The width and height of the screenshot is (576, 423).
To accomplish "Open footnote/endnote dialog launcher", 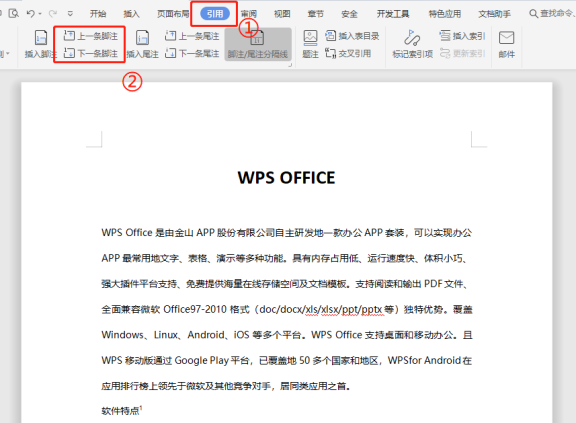I will (290, 65).
